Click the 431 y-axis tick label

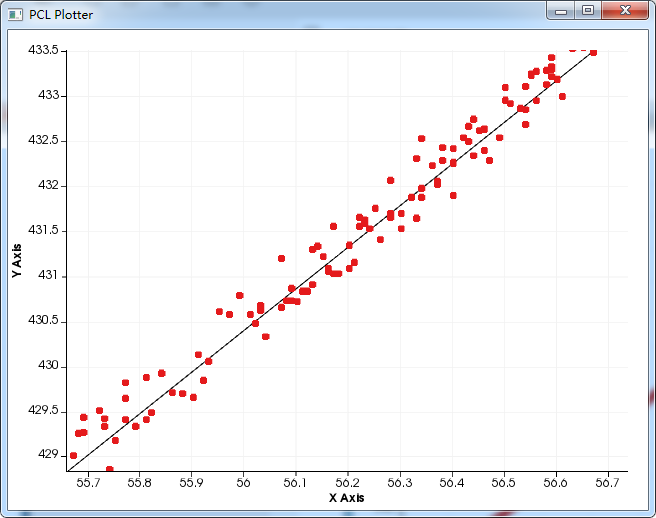(x=49, y=275)
